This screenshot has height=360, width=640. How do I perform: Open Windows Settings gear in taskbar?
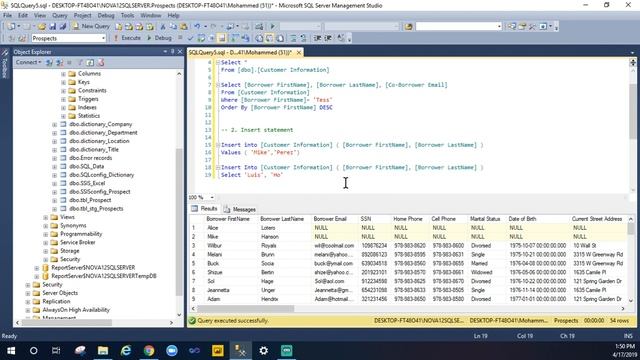click(x=264, y=351)
